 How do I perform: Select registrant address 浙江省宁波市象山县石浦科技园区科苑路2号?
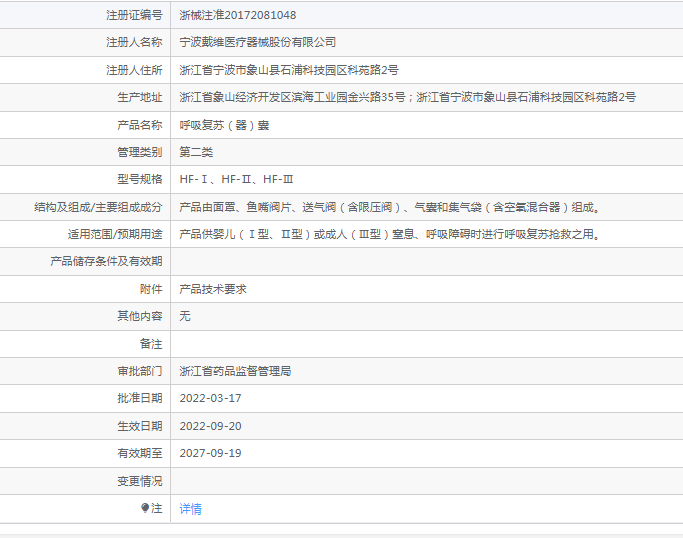pyautogui.click(x=289, y=70)
